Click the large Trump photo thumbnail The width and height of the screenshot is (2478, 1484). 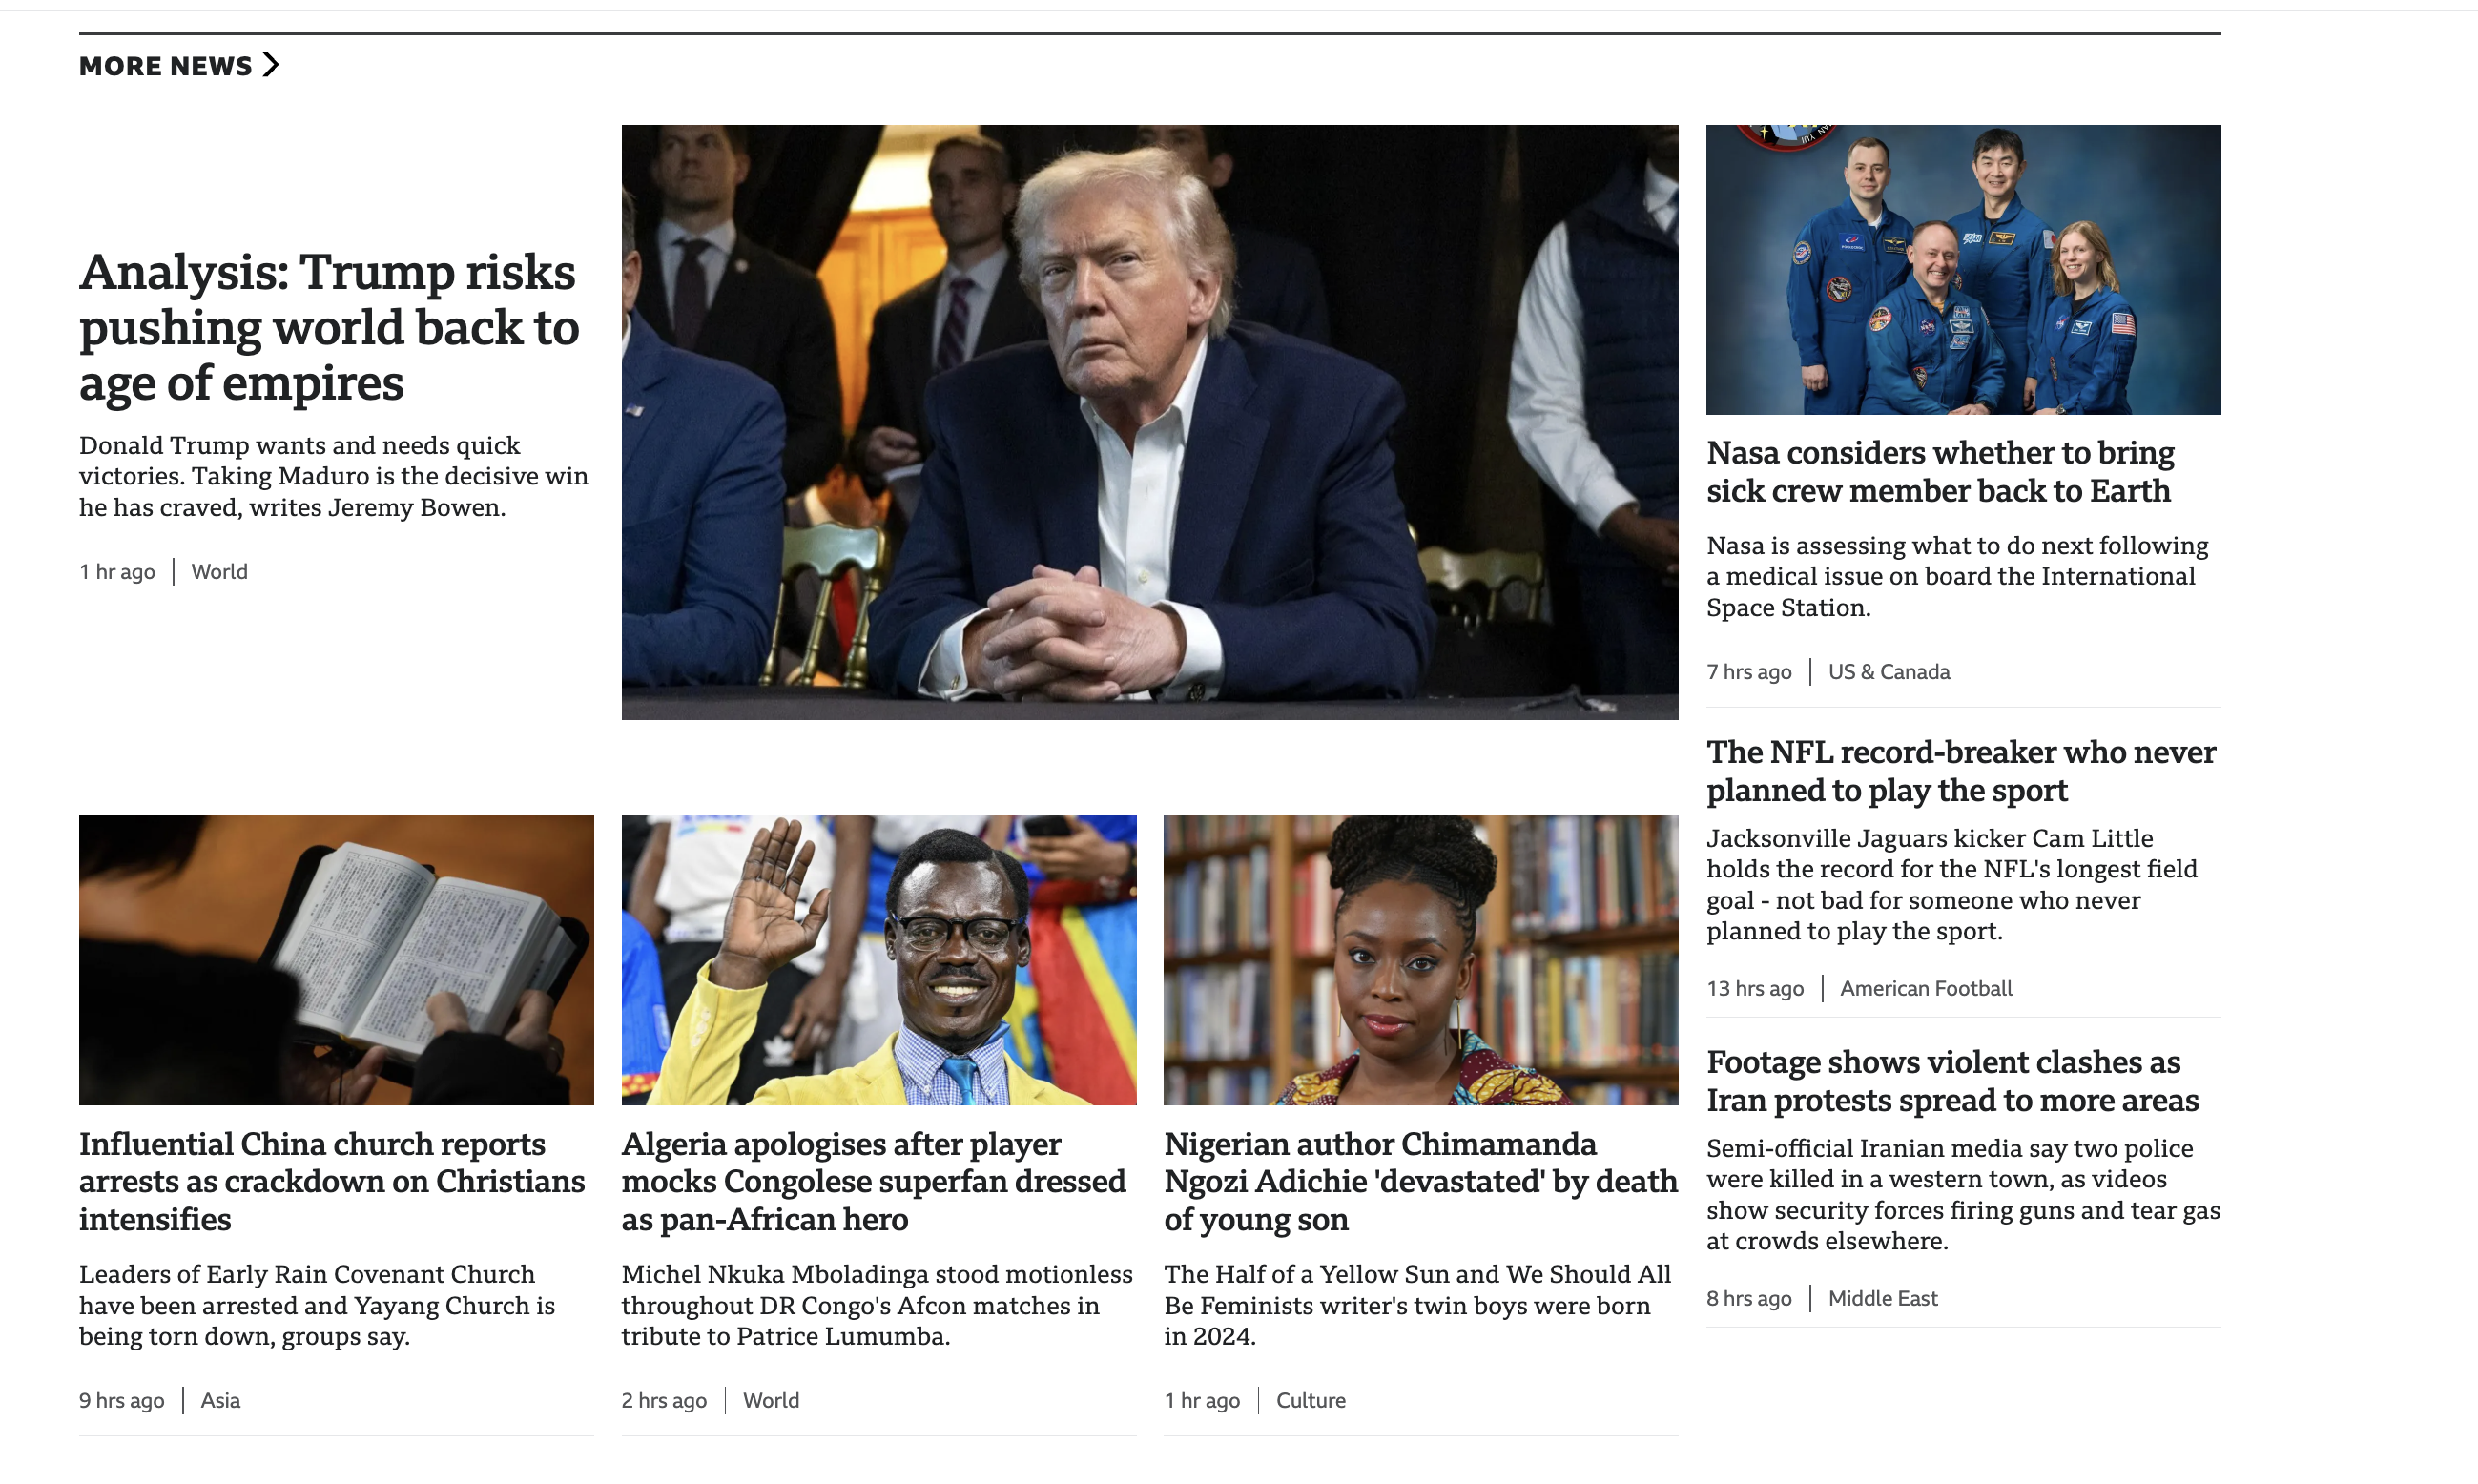point(1149,422)
